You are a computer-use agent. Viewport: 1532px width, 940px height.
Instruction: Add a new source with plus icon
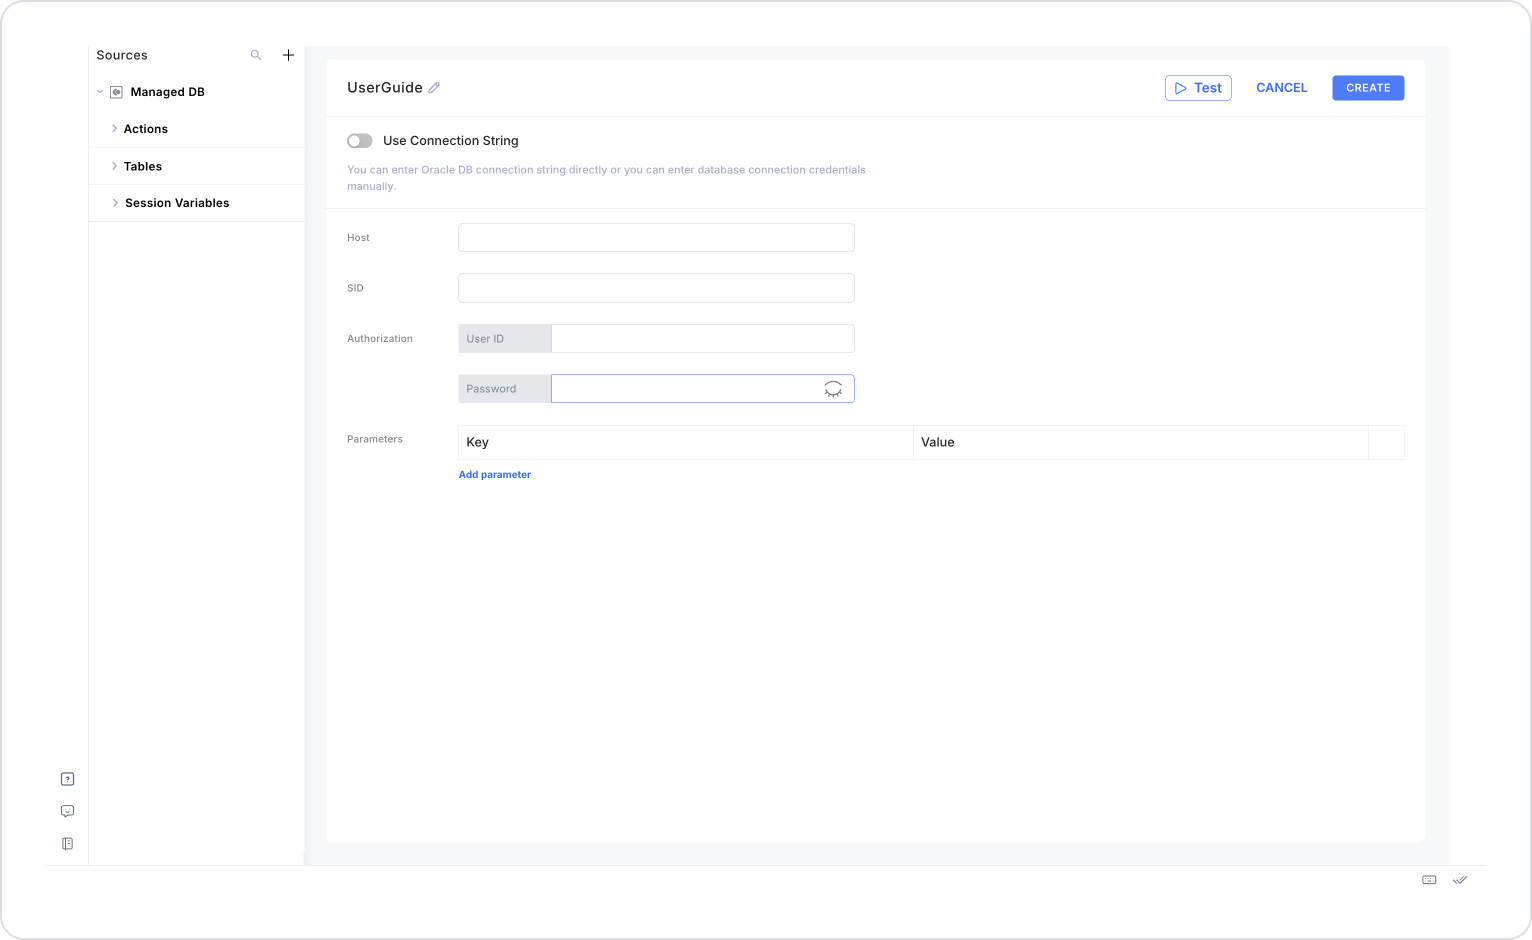click(x=288, y=55)
